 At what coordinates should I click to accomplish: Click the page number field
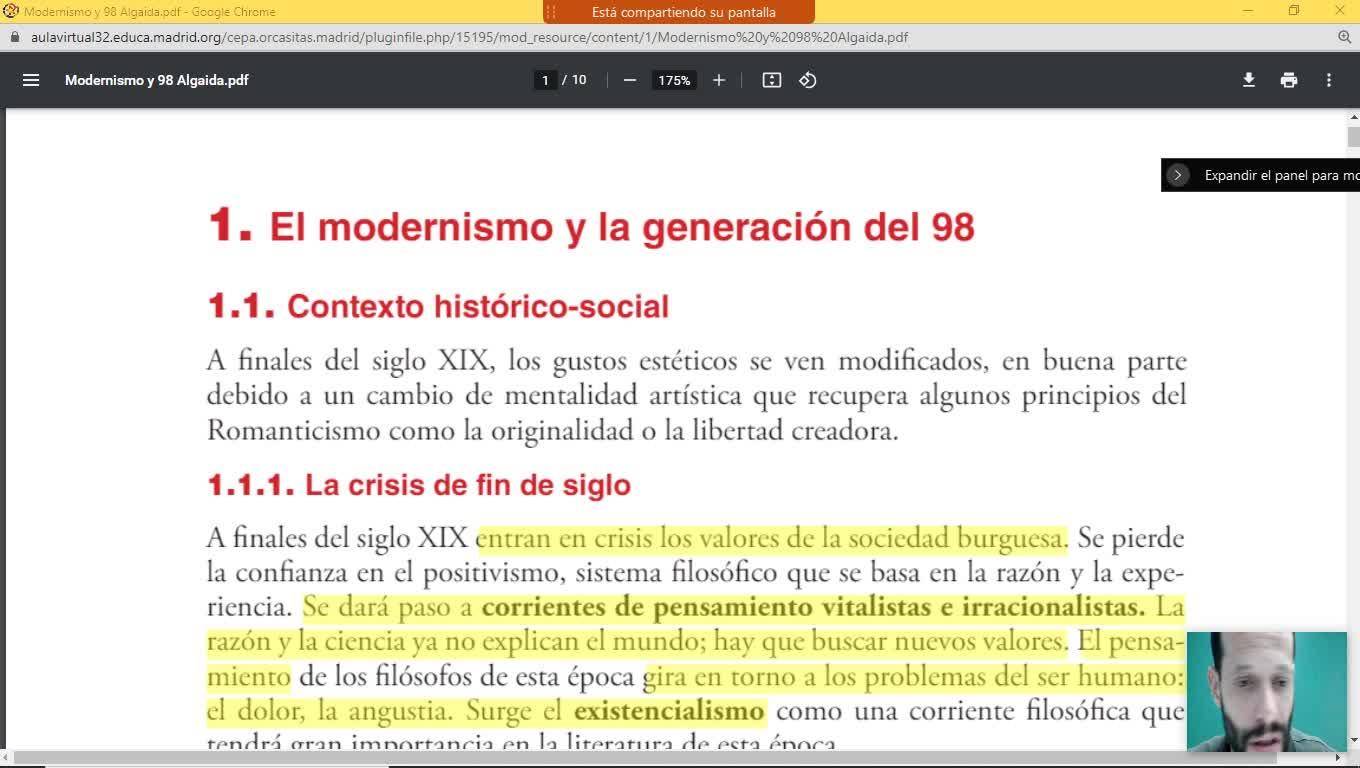click(545, 80)
